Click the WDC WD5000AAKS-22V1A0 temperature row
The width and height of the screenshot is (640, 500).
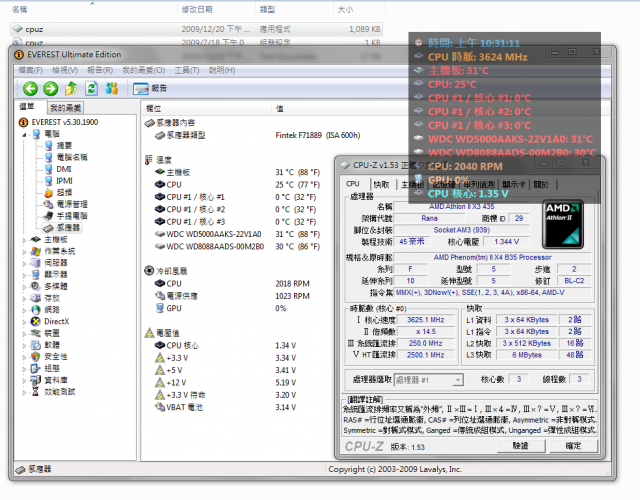(237, 234)
